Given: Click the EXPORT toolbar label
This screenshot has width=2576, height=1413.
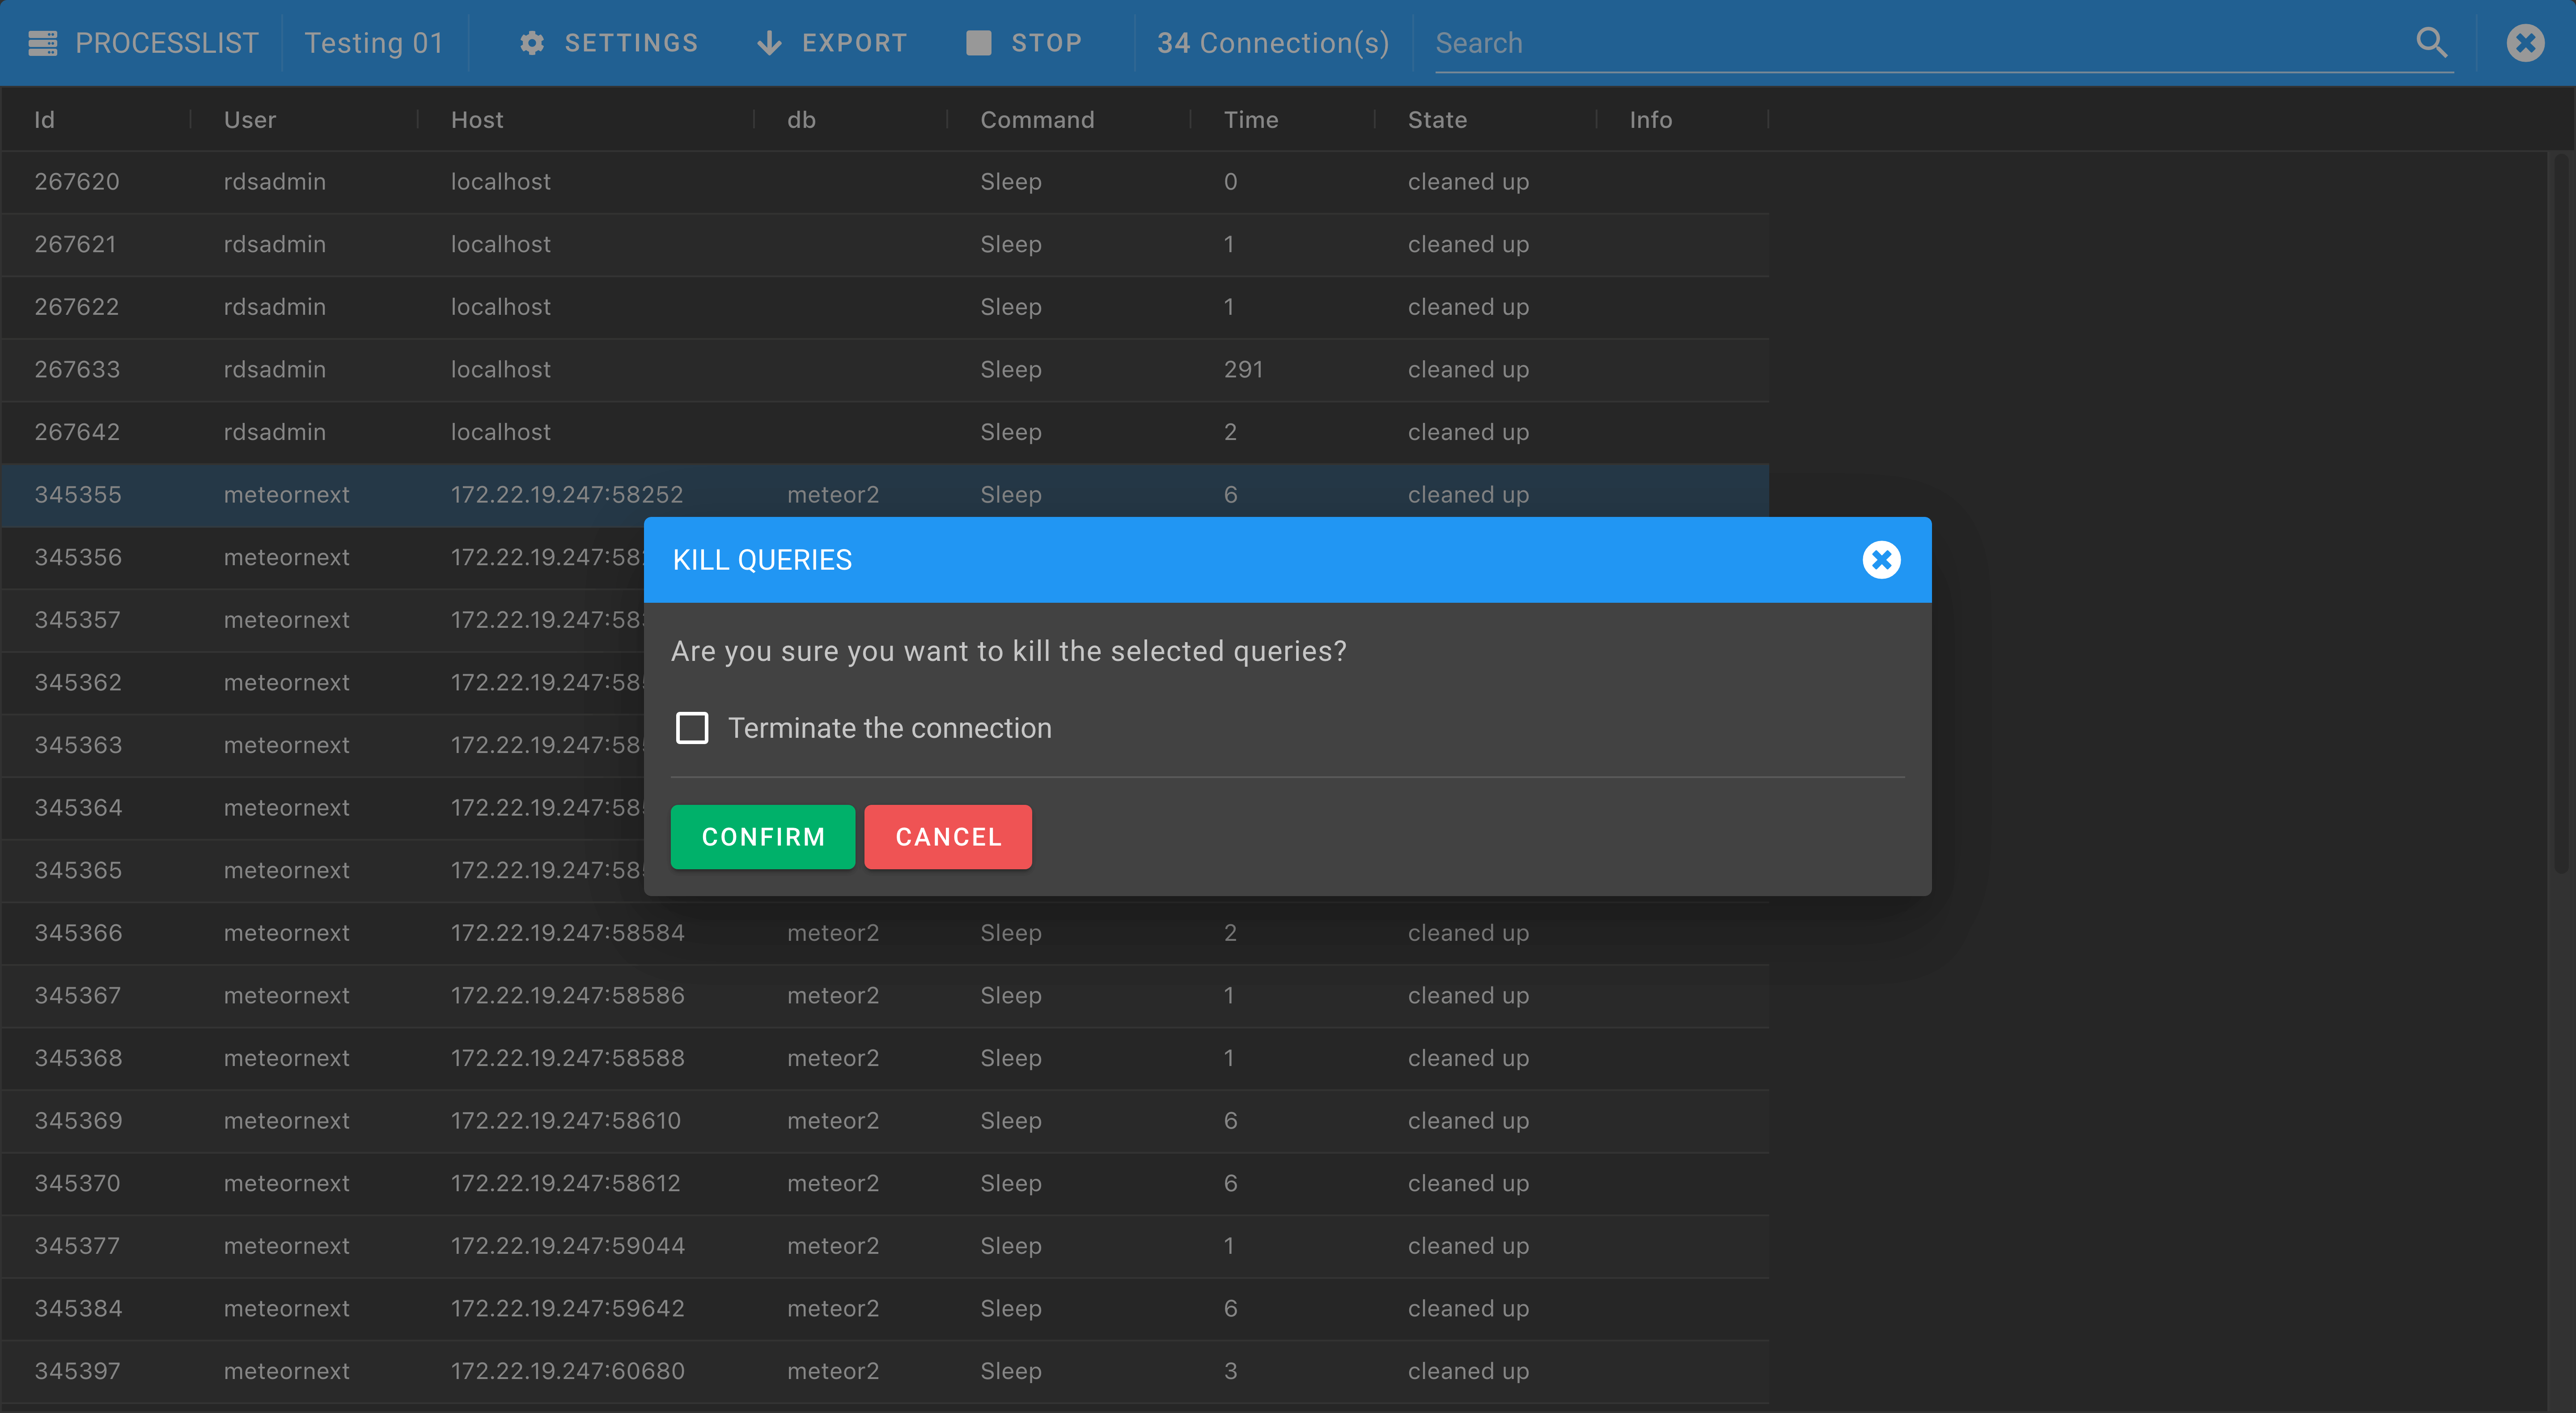Looking at the screenshot, I should (x=854, y=43).
